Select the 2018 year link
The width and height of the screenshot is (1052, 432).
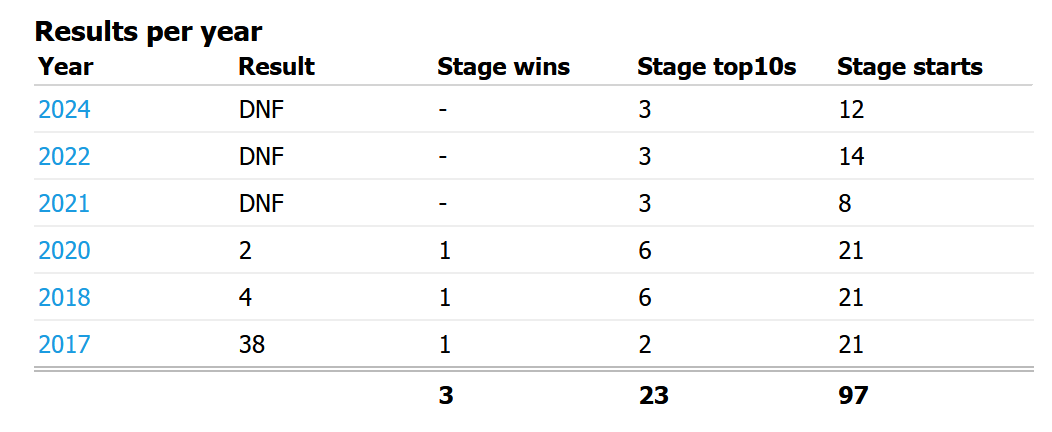point(64,297)
